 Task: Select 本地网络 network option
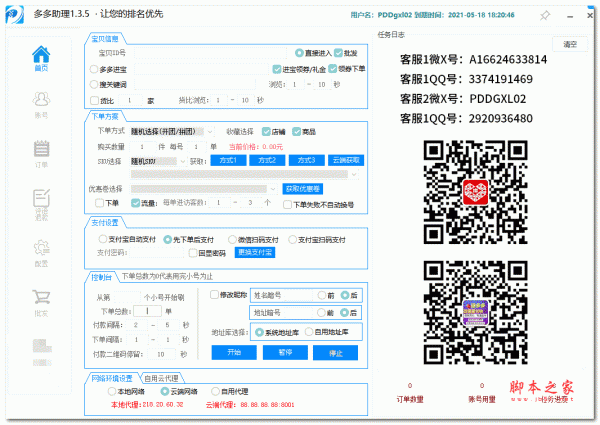tap(111, 391)
